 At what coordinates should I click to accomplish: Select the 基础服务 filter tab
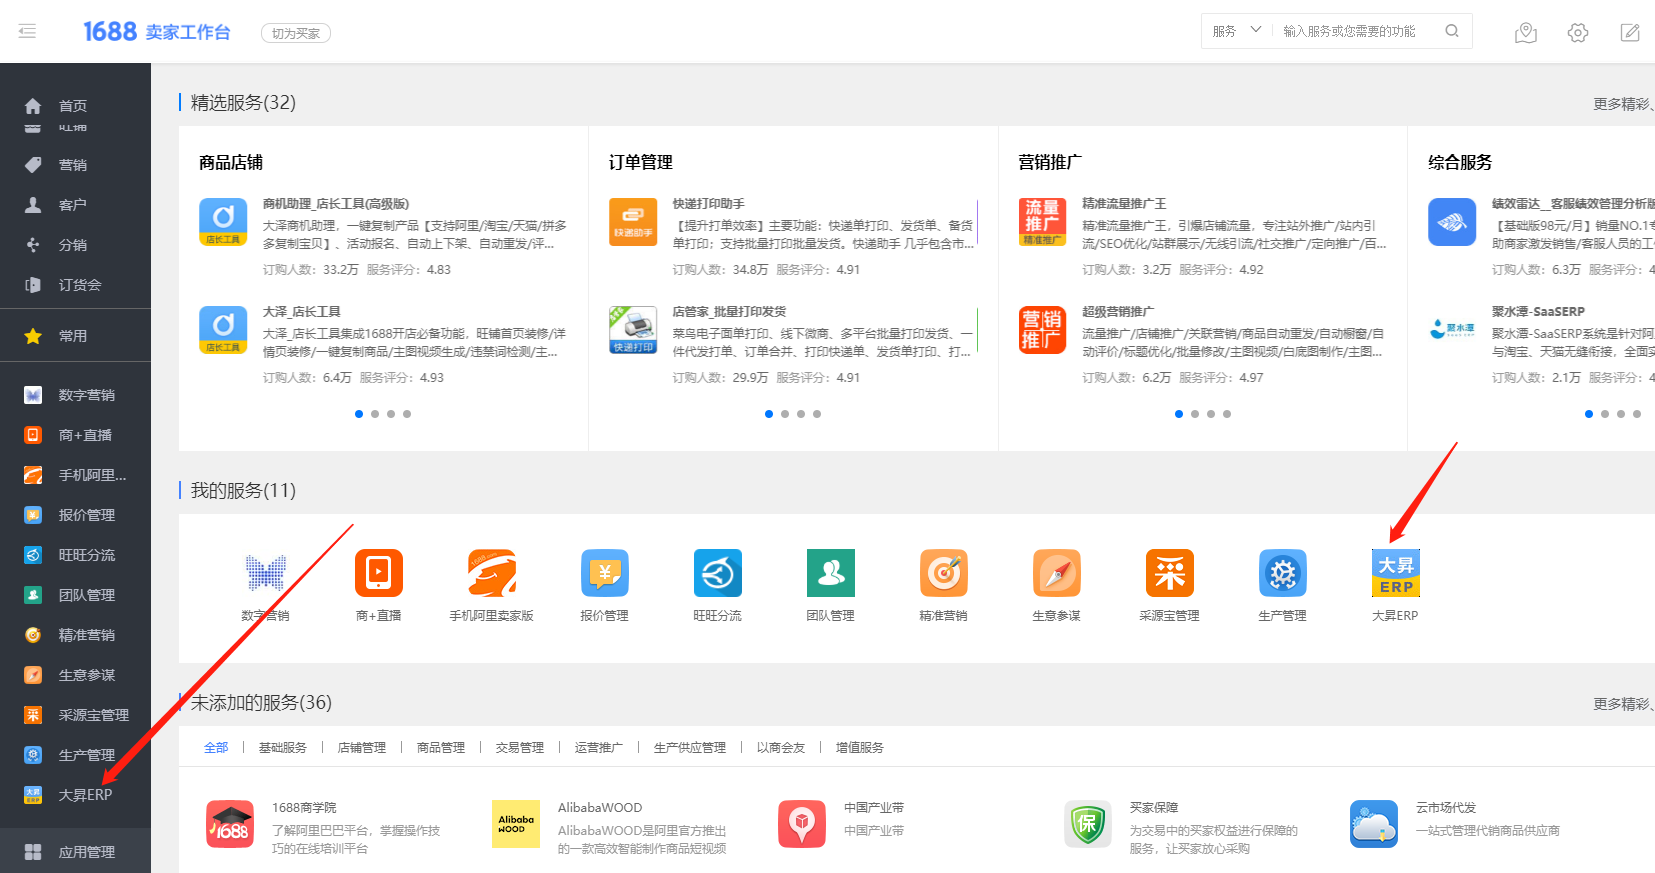pyautogui.click(x=283, y=748)
